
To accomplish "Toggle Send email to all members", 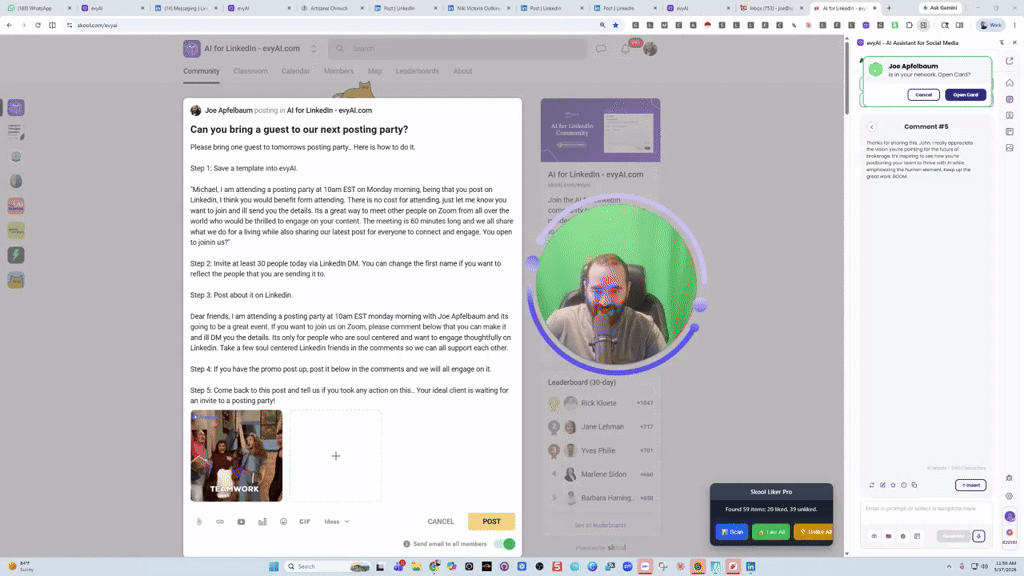I will coord(505,544).
